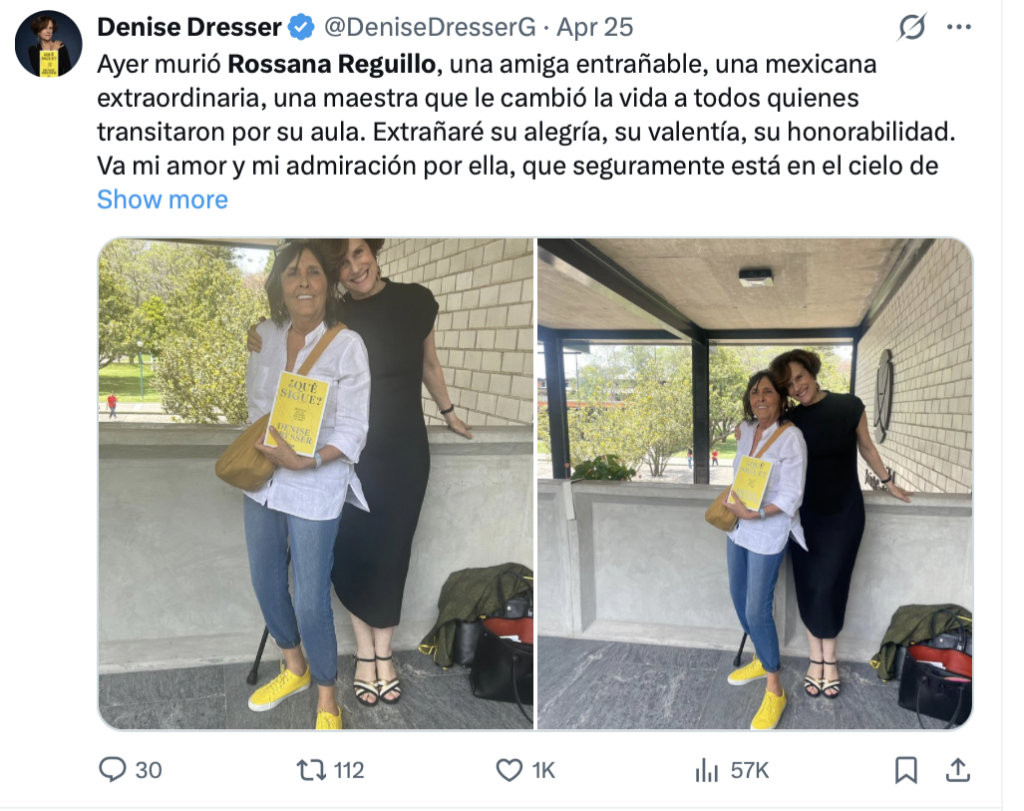The height and width of the screenshot is (811, 1024).
Task: Bookmark this post
Action: pos(906,771)
